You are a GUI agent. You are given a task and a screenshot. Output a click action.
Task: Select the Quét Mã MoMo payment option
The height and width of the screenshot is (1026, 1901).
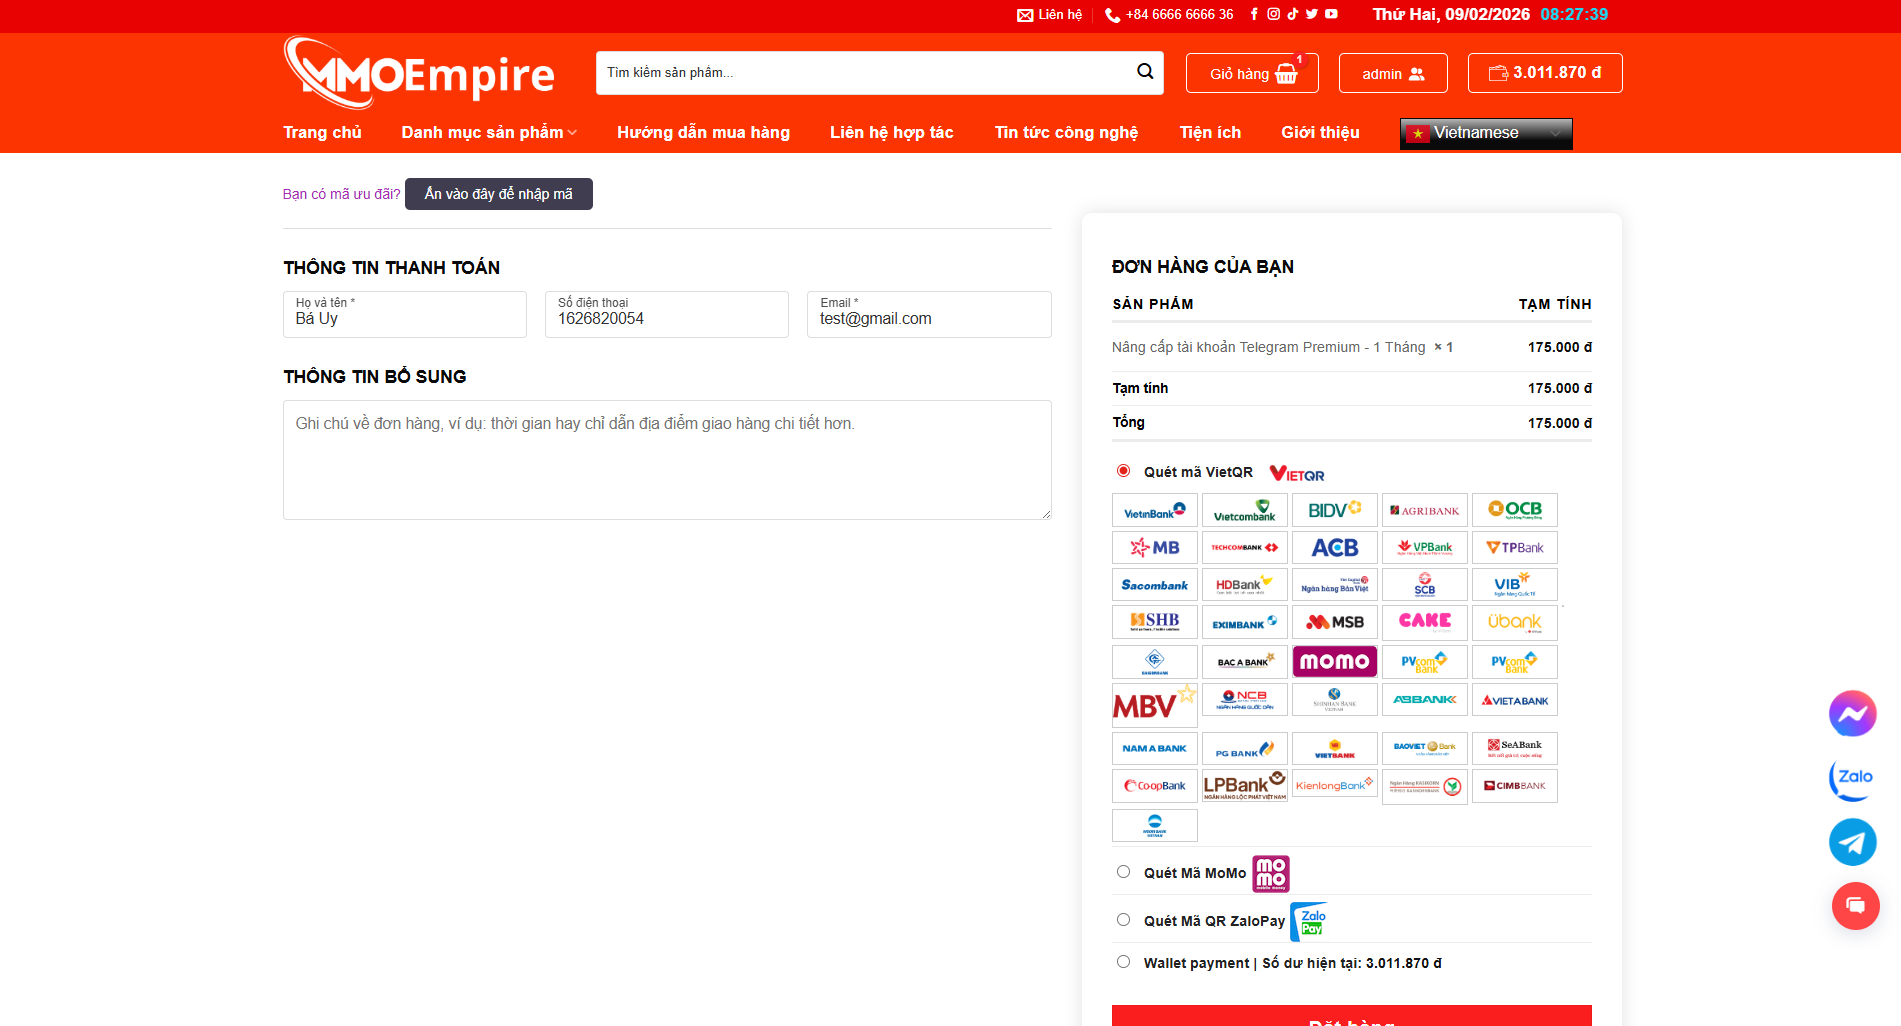1124,872
